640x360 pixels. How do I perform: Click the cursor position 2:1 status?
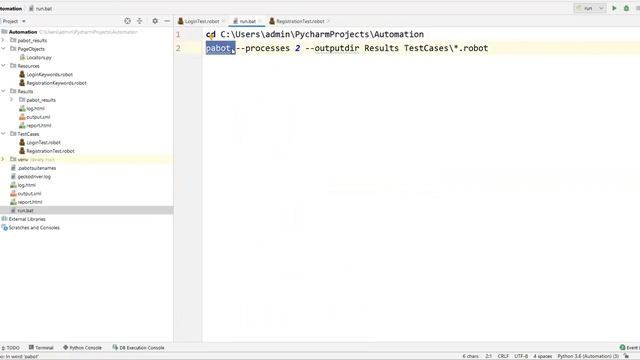pyautogui.click(x=488, y=356)
